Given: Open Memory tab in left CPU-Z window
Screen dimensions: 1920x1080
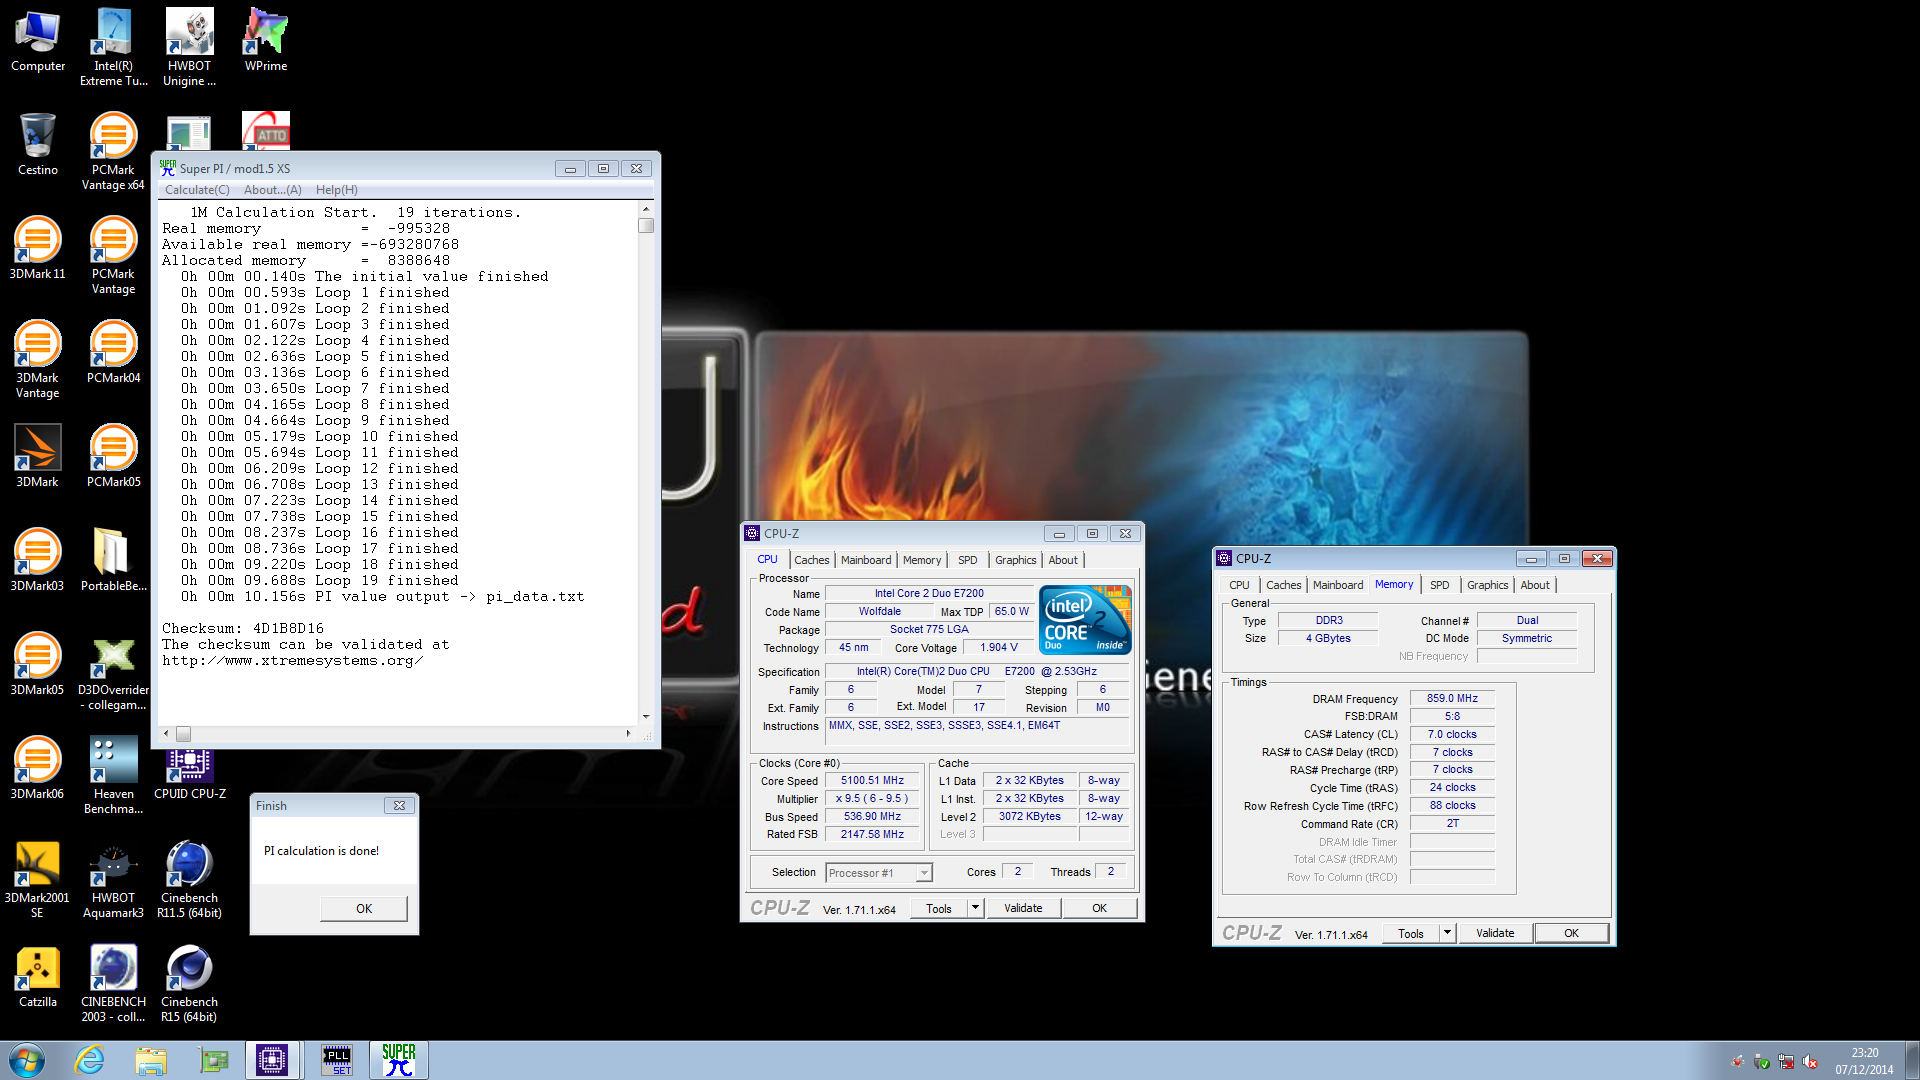Looking at the screenshot, I should (921, 560).
